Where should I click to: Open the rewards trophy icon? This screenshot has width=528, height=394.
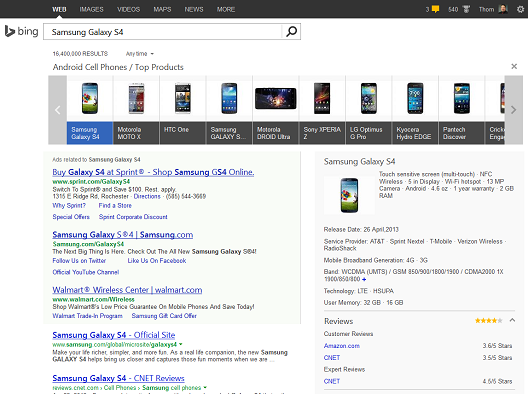pos(467,9)
